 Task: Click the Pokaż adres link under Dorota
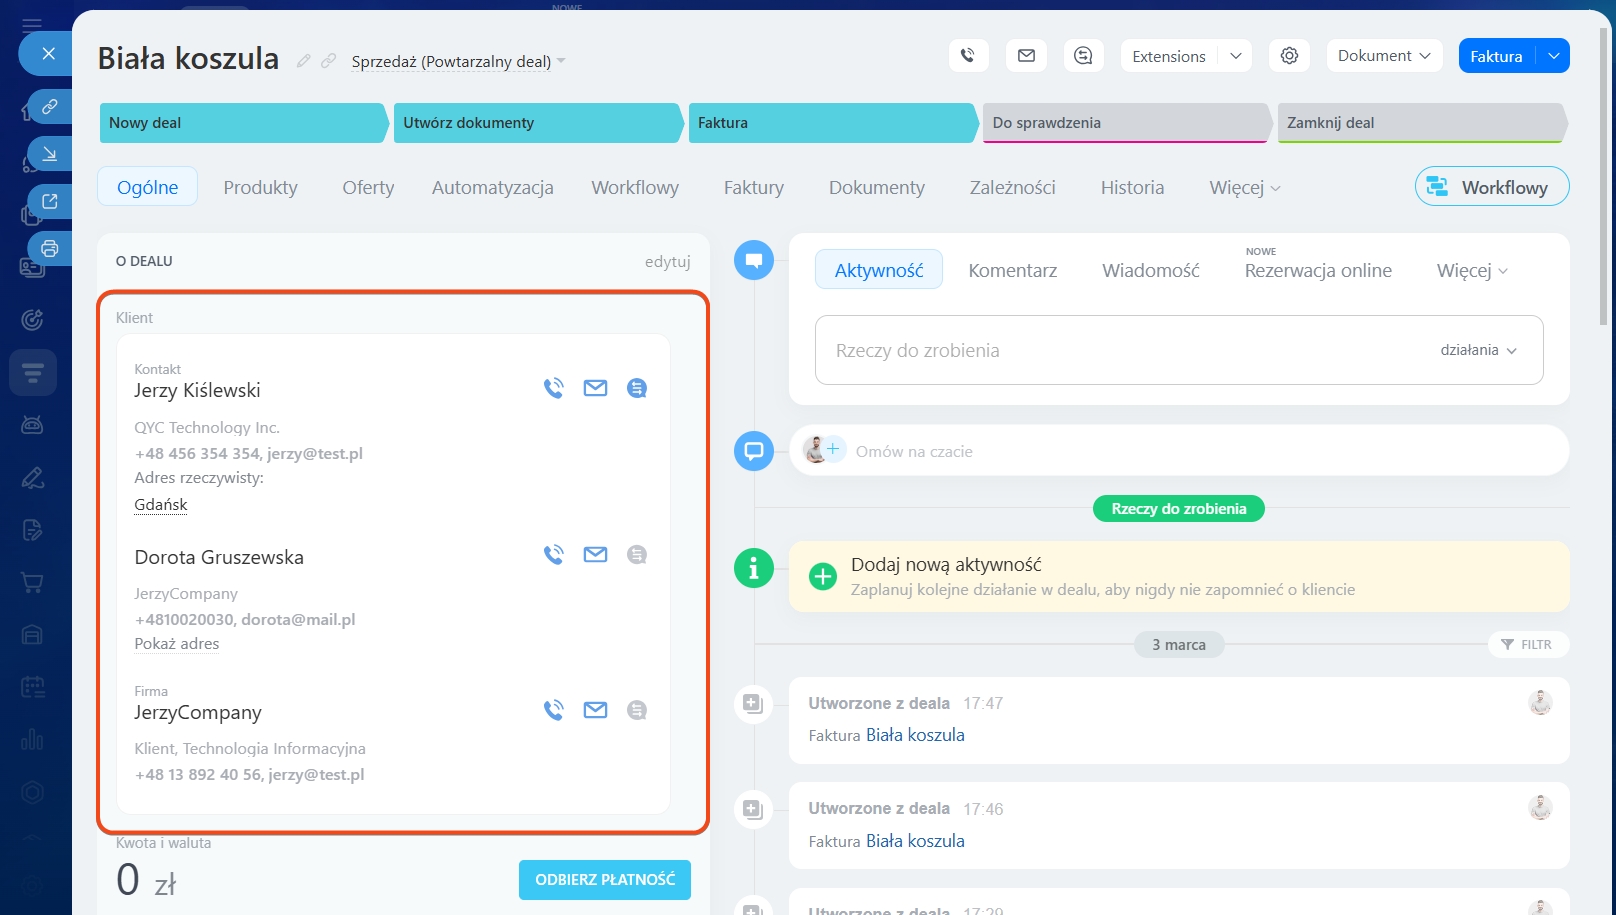[177, 644]
